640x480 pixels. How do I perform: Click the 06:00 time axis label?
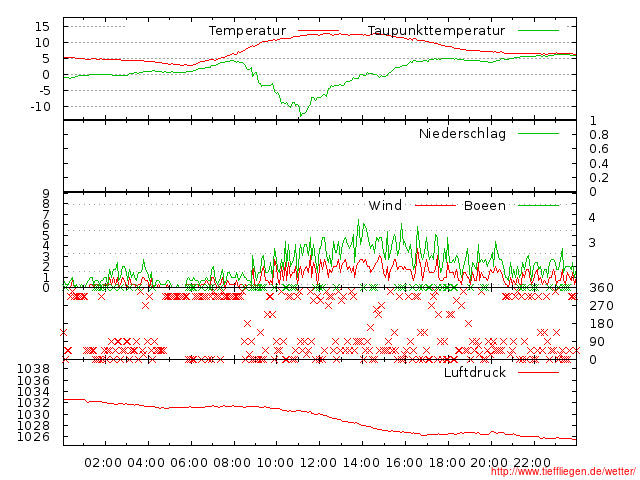click(x=189, y=463)
